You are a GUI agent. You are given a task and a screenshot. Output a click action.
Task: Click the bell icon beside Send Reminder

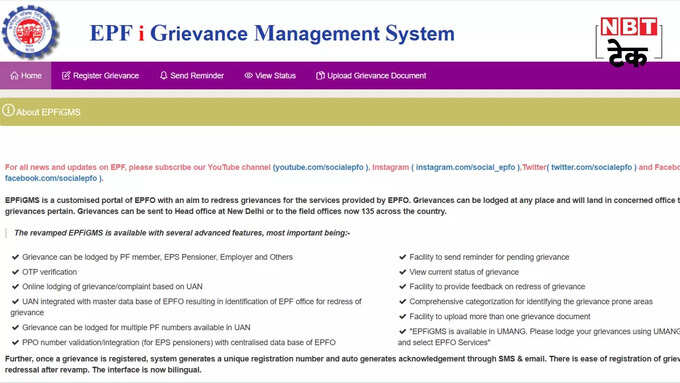point(163,75)
